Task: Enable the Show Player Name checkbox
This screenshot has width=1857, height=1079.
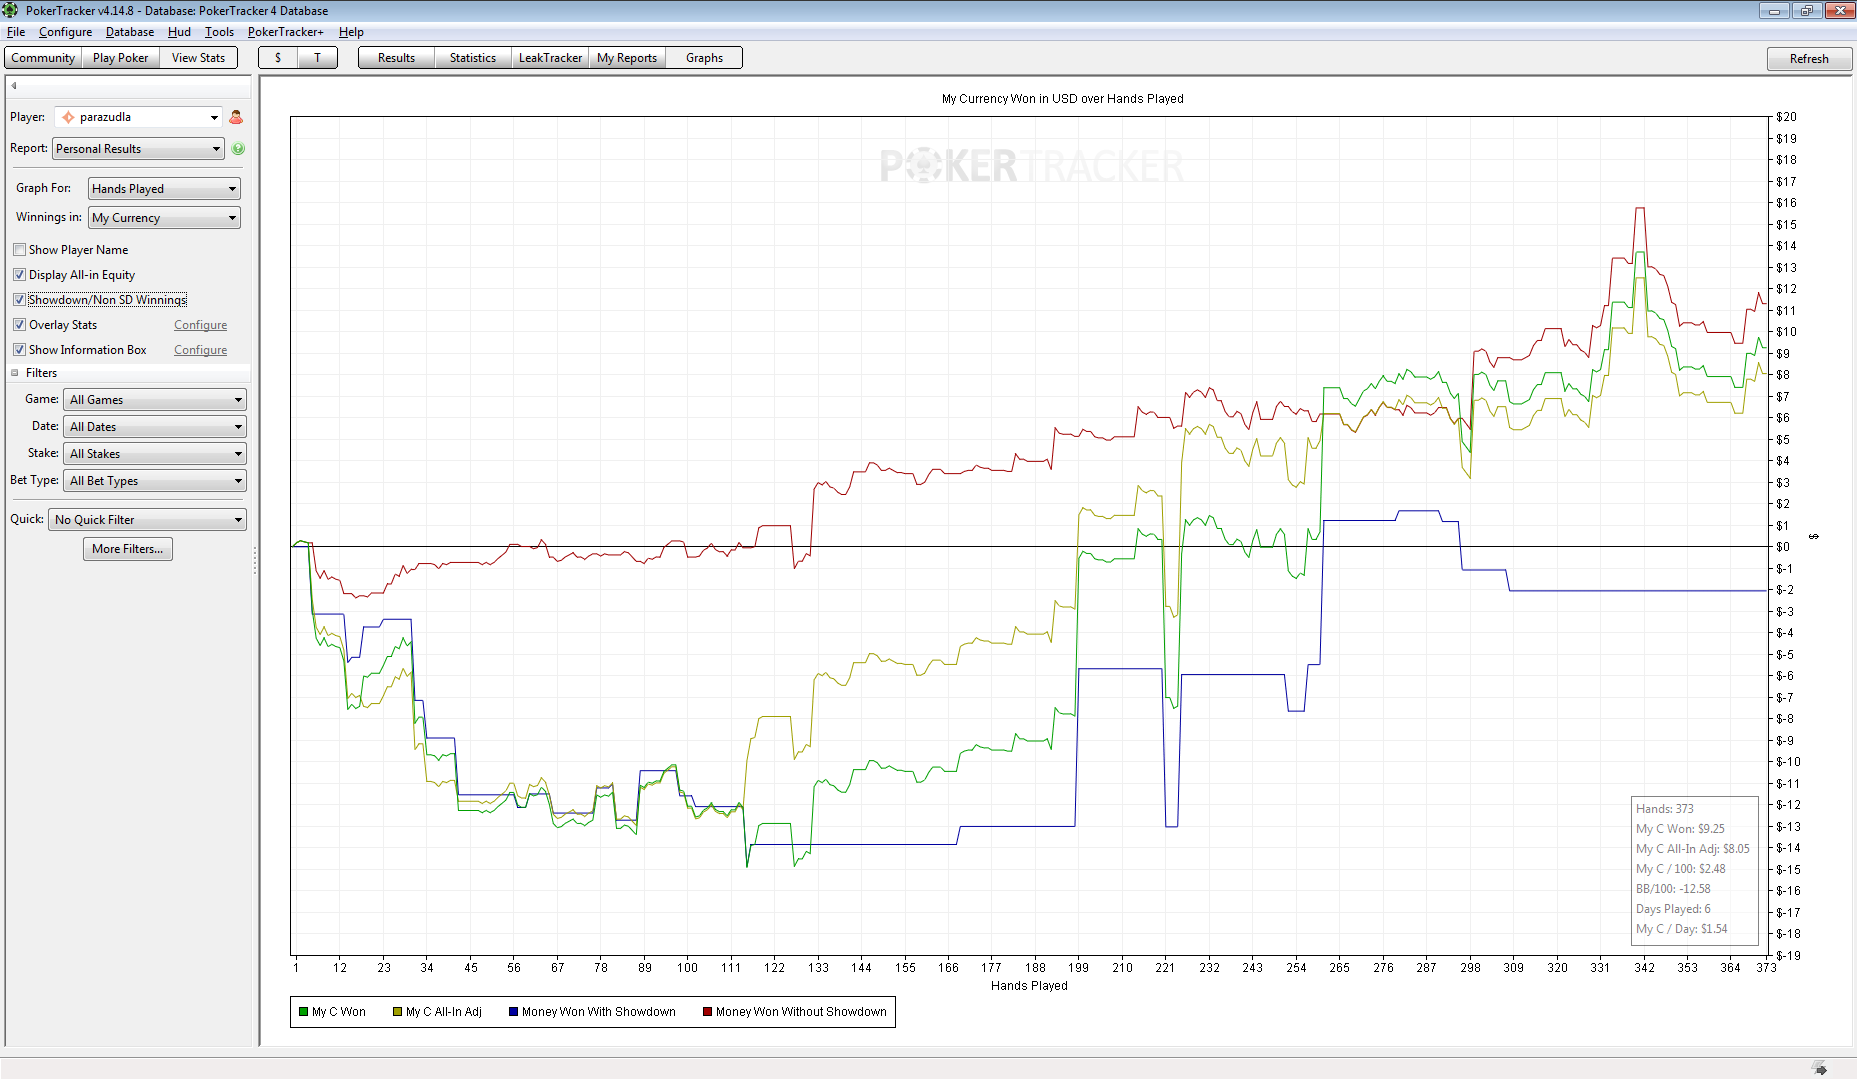Action: pyautogui.click(x=19, y=250)
